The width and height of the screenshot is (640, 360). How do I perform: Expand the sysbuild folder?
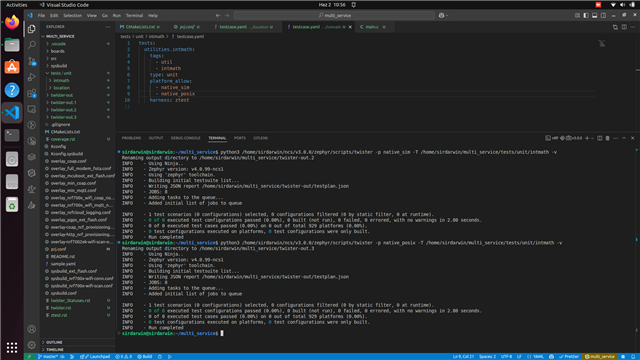pos(77,66)
